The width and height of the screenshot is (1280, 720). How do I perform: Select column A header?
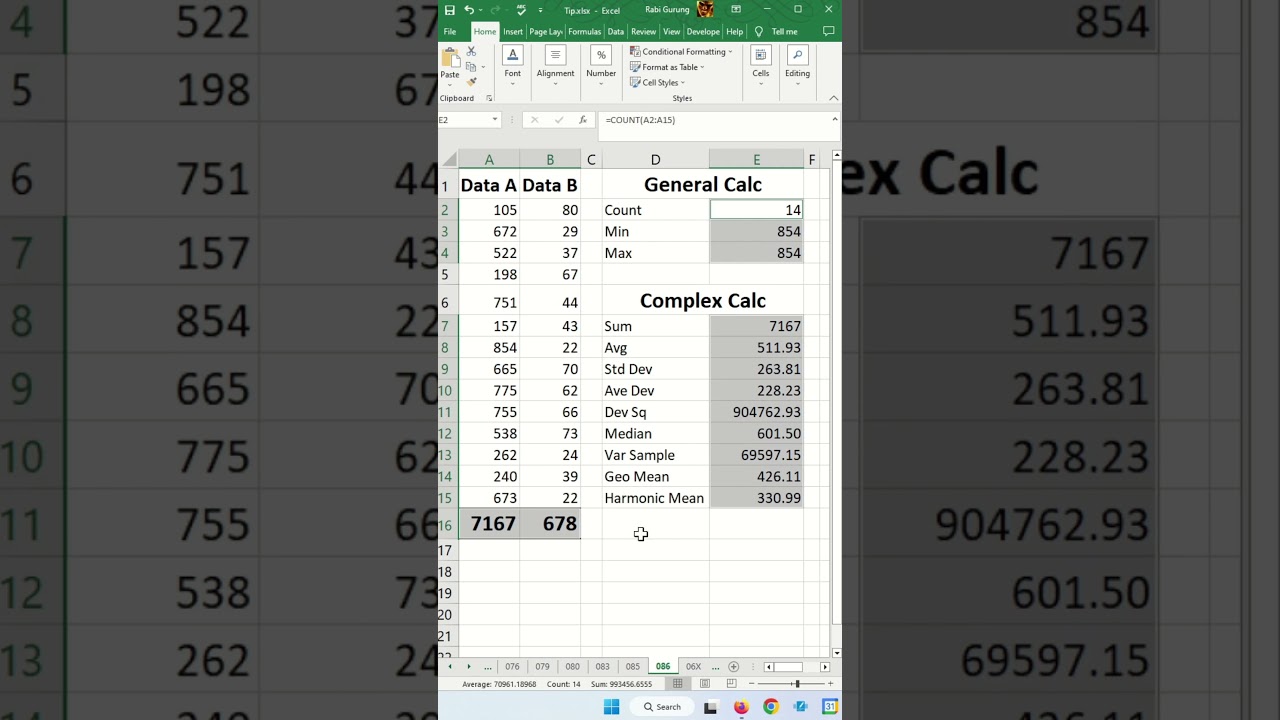489,160
